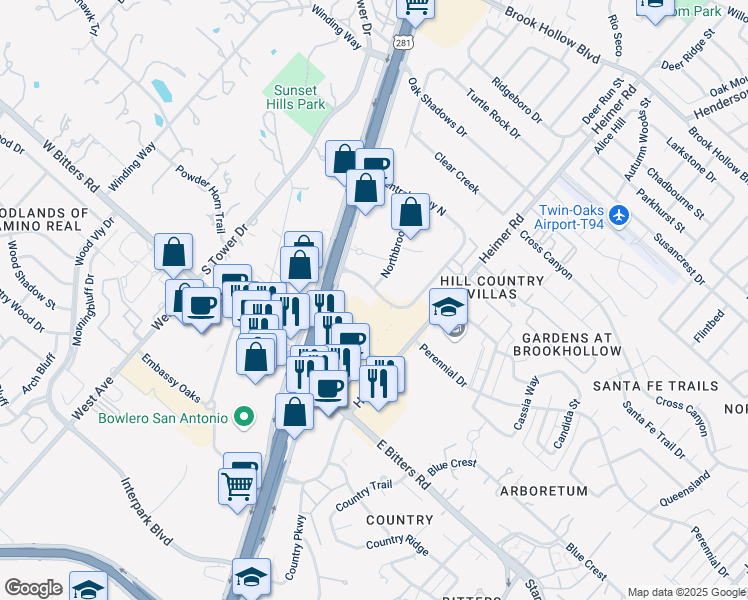Select the shopping bag marker below S Tower Dr
The width and height of the screenshot is (748, 600).
300,266
